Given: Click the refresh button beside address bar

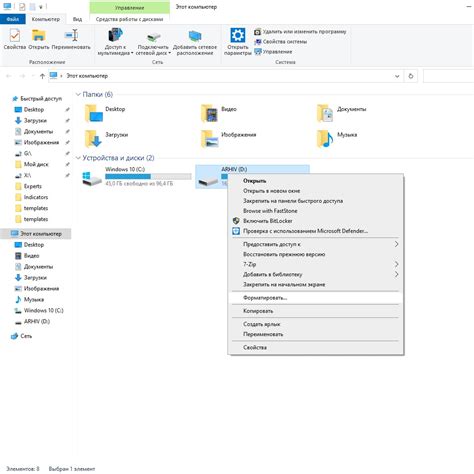Looking at the screenshot, I should [411, 76].
